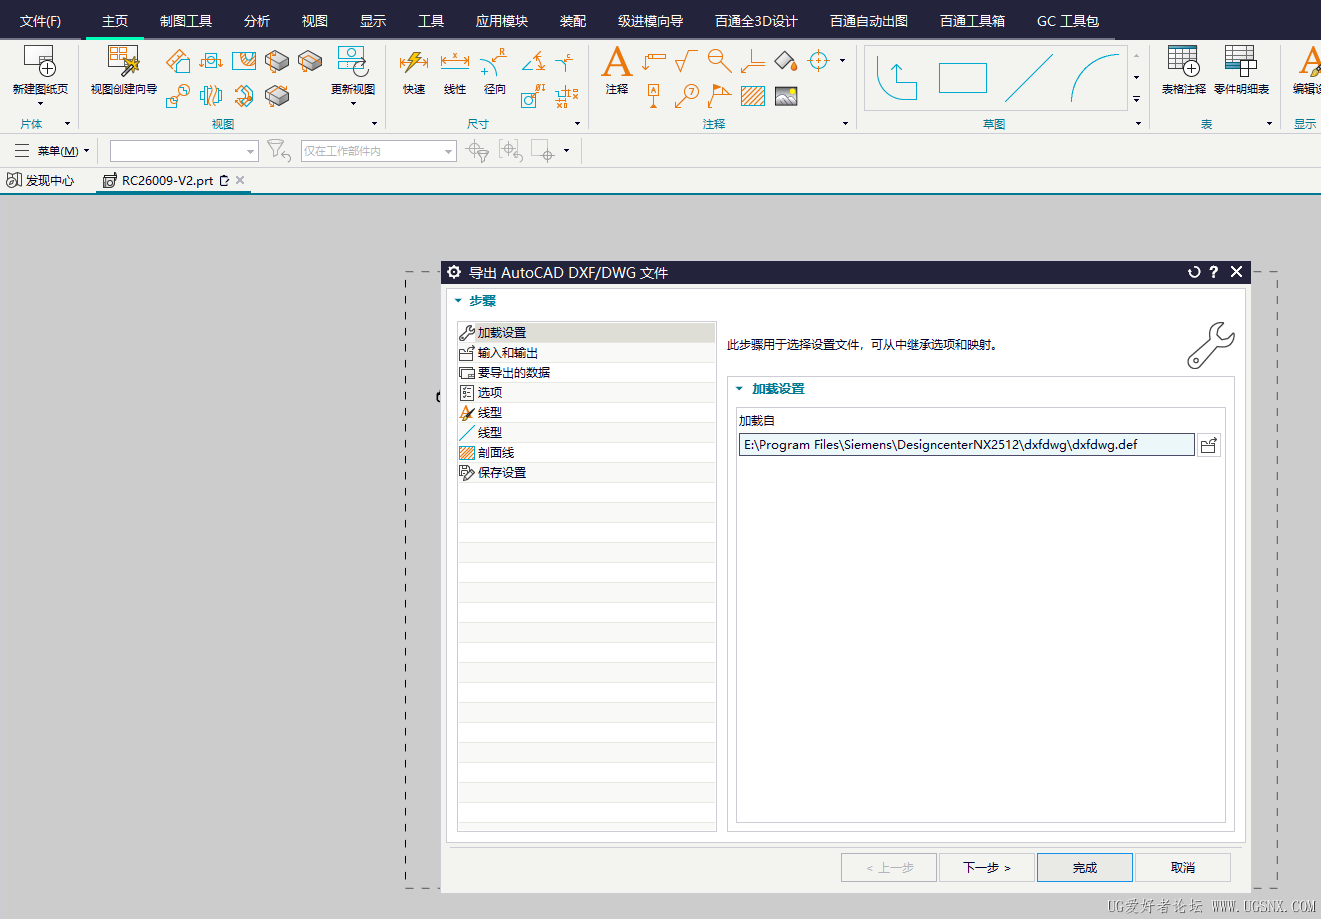
Task: Click the New Sheet (新建图纸页) icon
Action: coord(40,62)
